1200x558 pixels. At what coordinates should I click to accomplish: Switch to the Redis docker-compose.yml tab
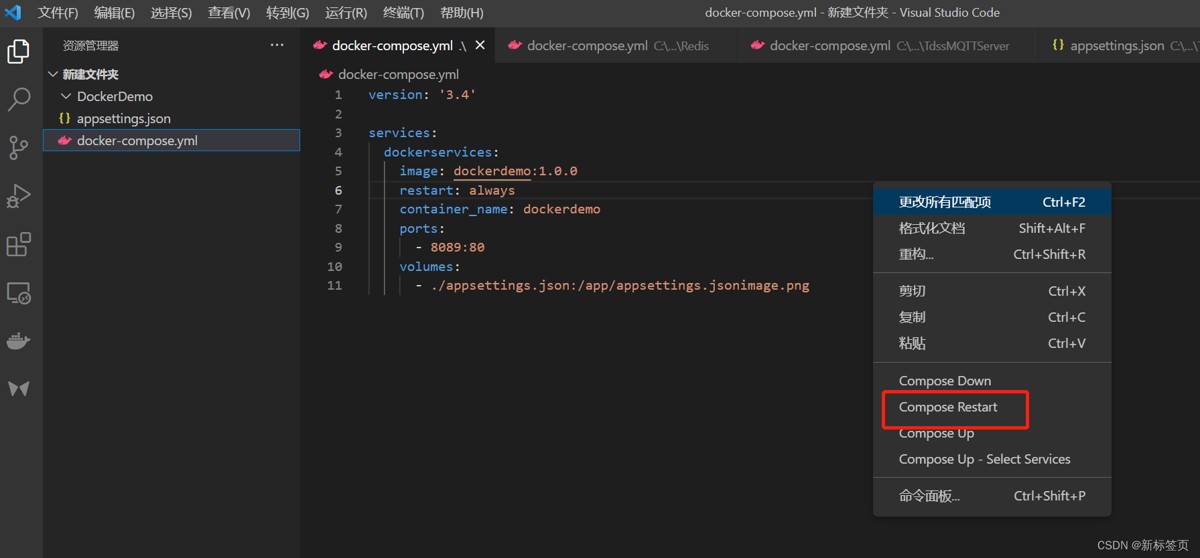coord(609,45)
